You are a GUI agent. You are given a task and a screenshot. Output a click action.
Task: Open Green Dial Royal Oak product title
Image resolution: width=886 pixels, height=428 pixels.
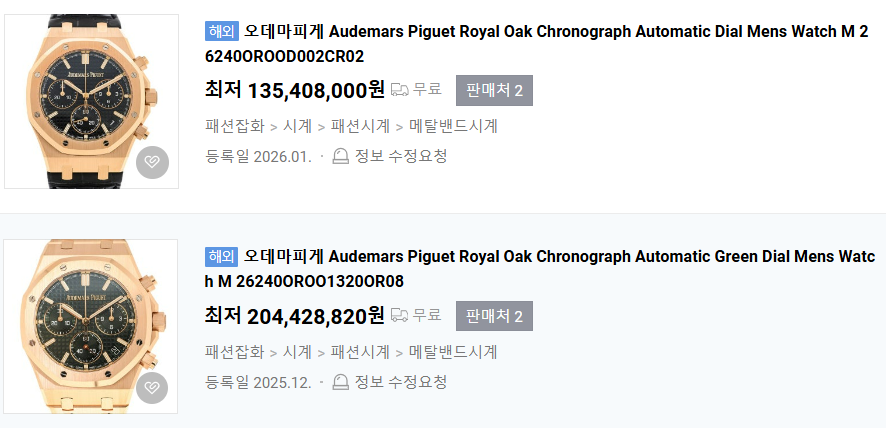[x=555, y=257]
